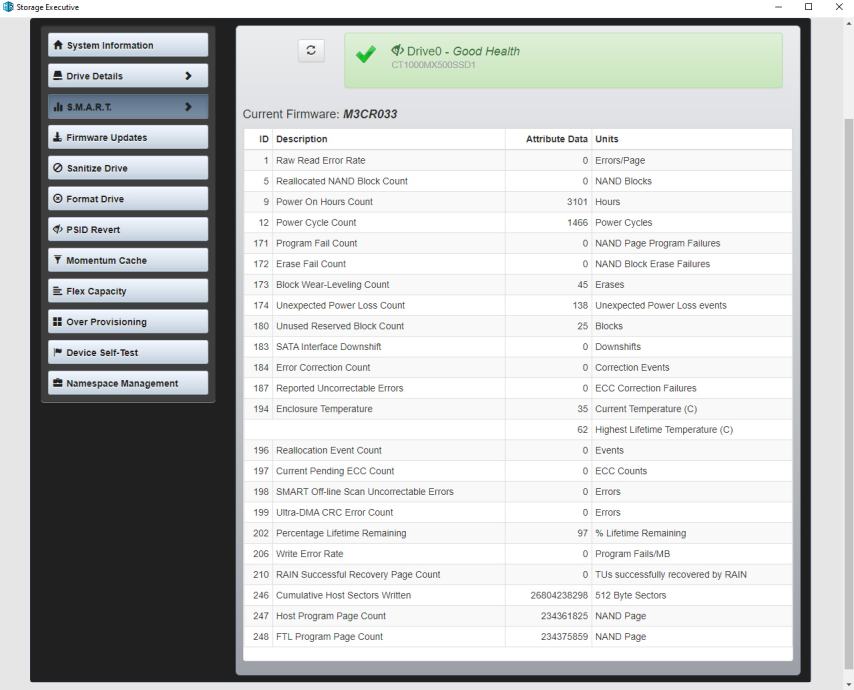Select Host Program Page Count row
854x690 pixels.
point(517,615)
